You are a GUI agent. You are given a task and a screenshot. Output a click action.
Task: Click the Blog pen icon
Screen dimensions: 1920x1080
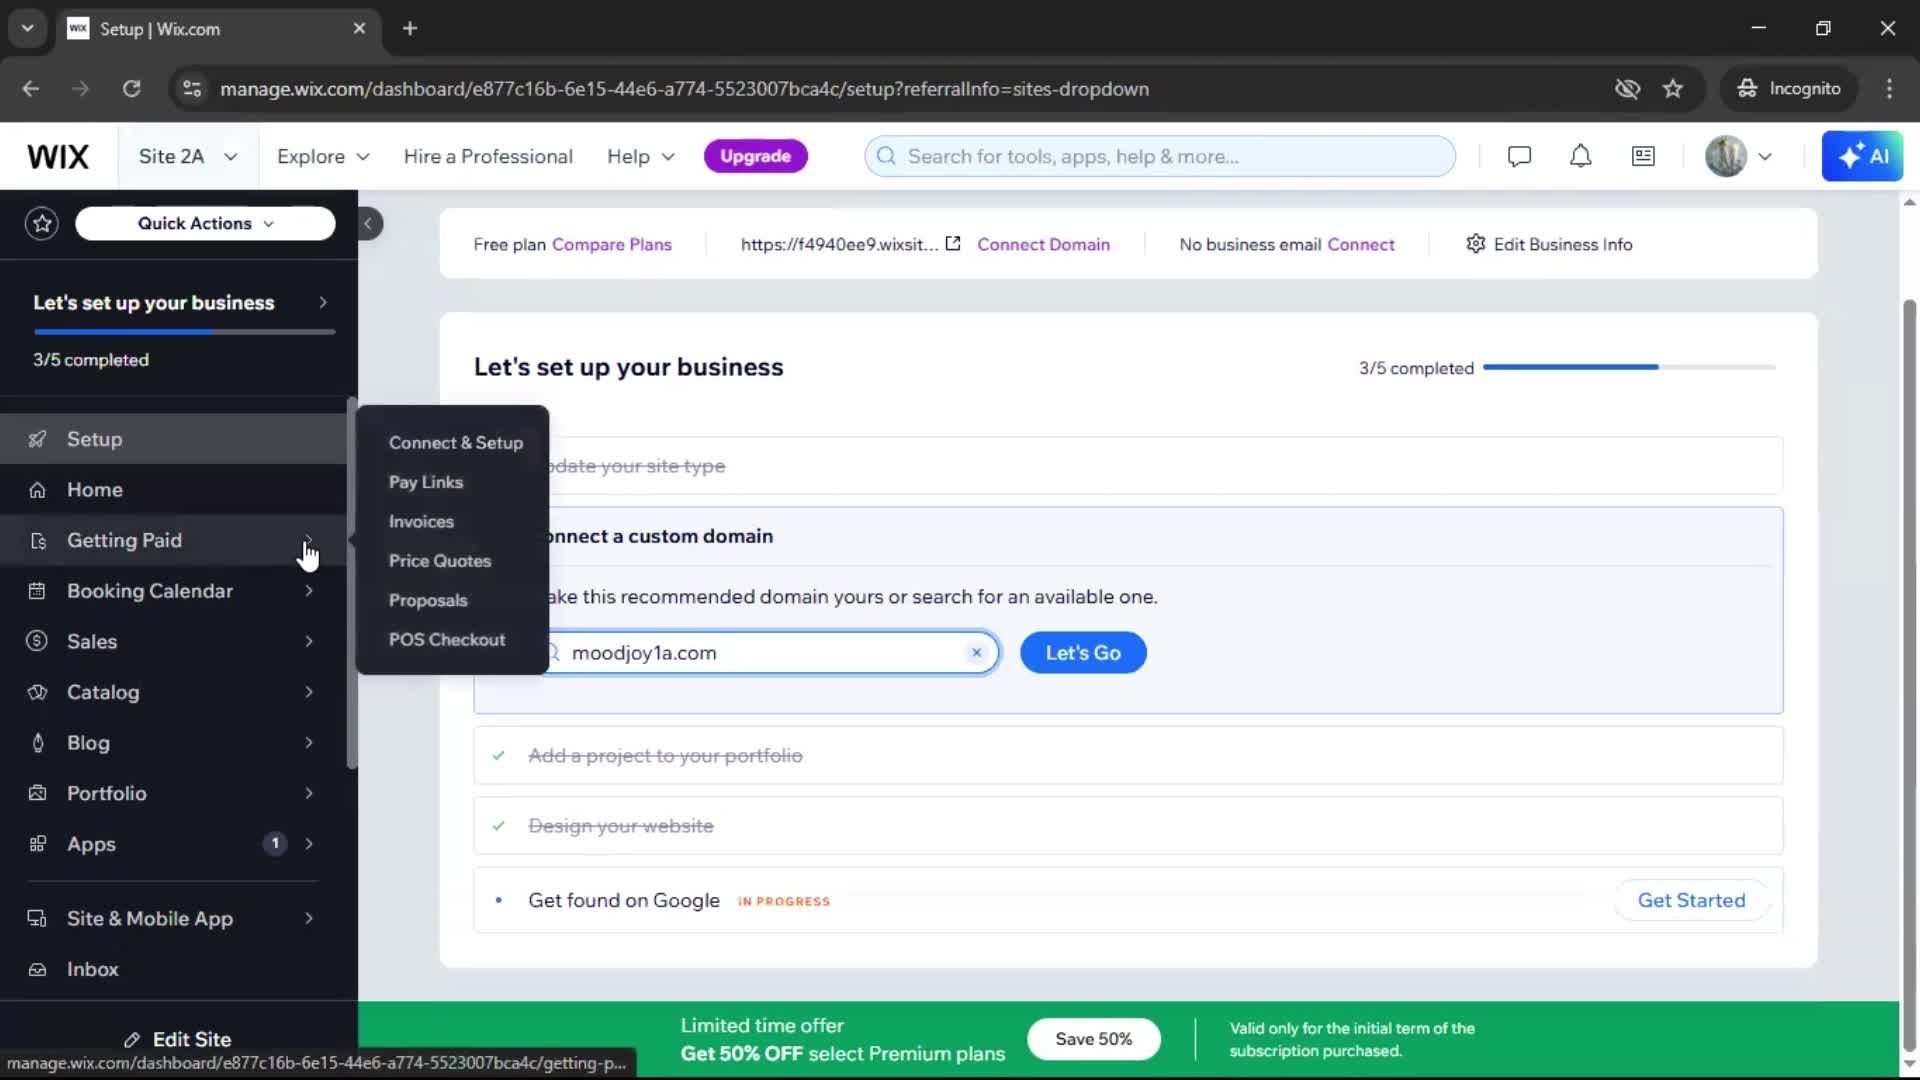(x=38, y=743)
